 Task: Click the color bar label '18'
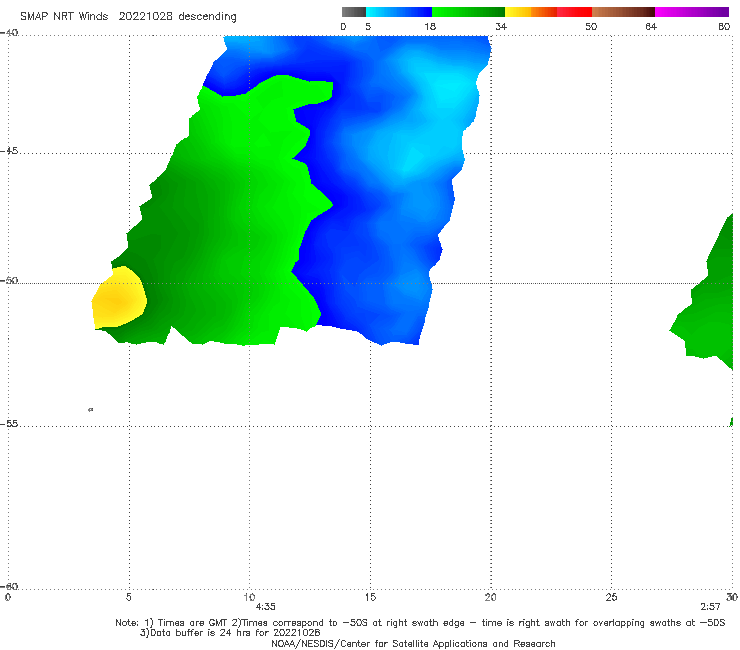click(430, 26)
